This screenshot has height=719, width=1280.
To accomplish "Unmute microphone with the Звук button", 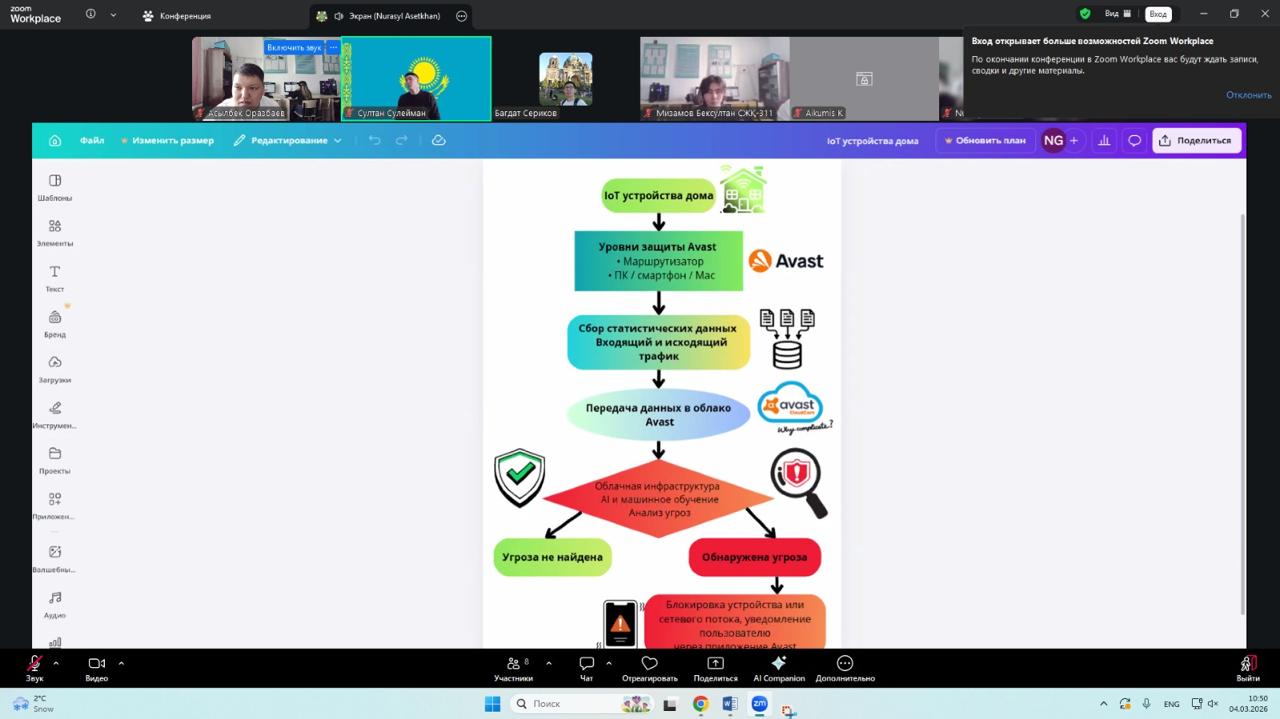I will [x=35, y=667].
